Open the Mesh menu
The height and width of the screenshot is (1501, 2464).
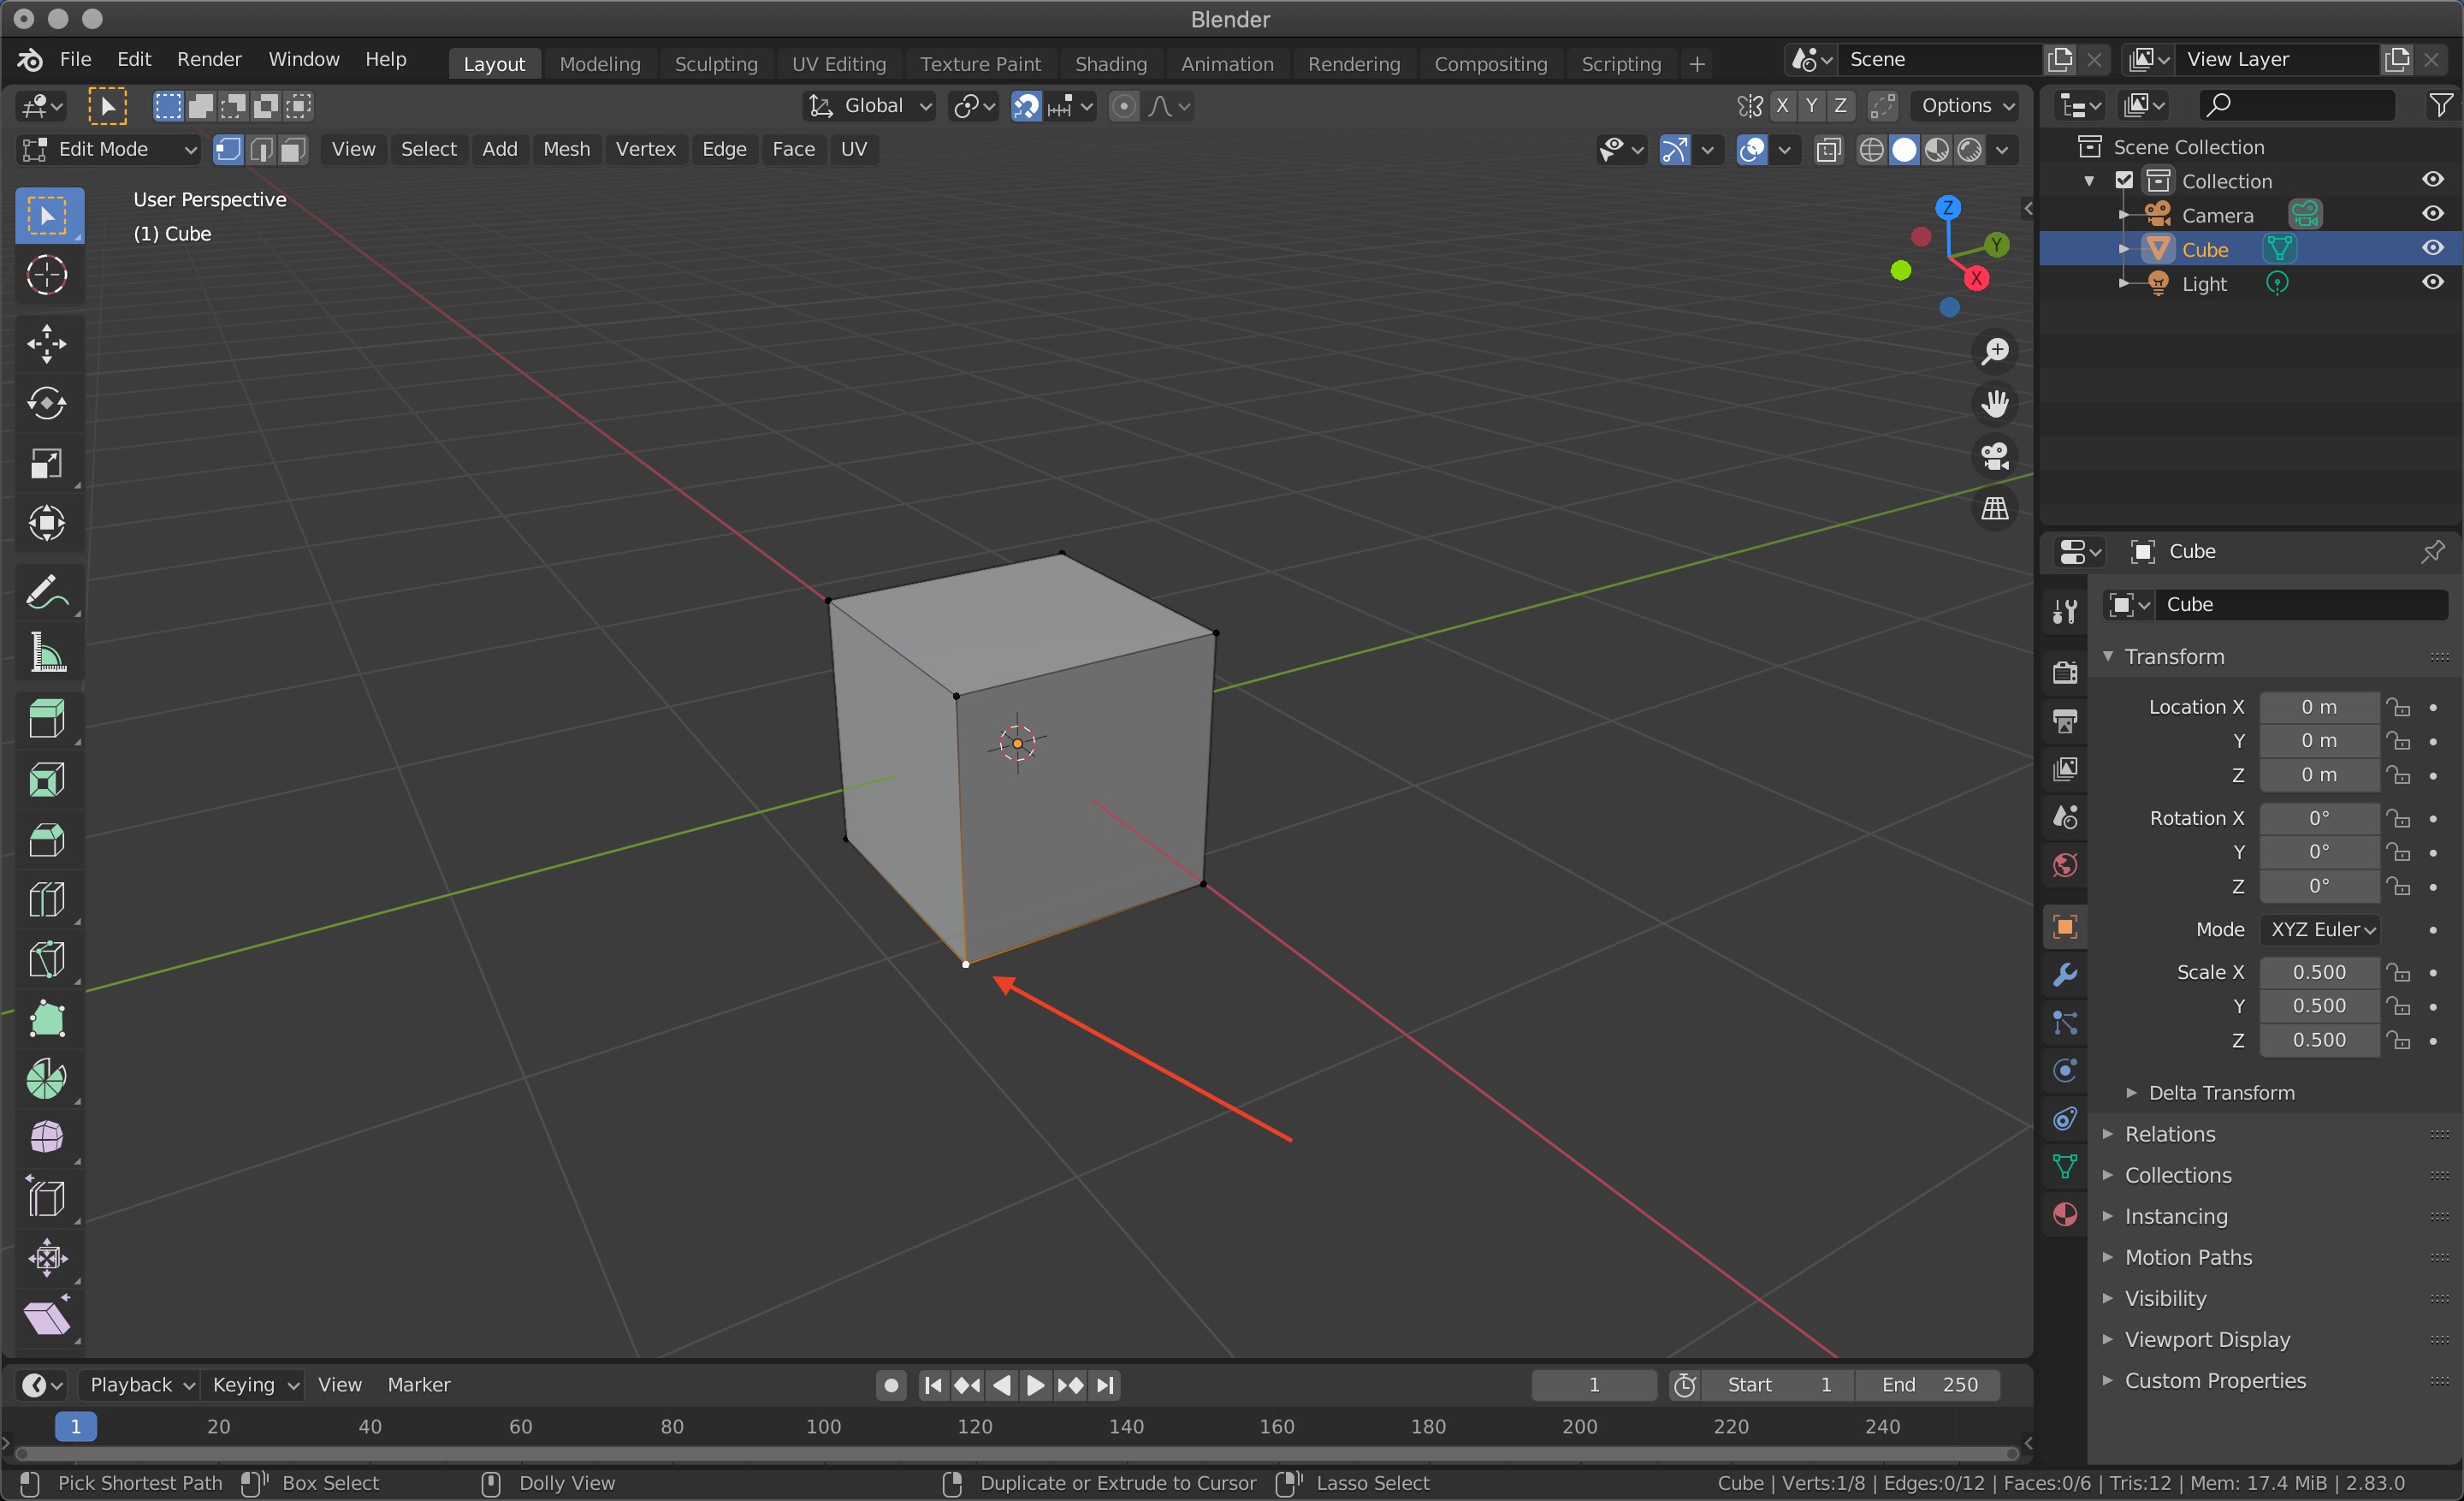click(x=566, y=150)
